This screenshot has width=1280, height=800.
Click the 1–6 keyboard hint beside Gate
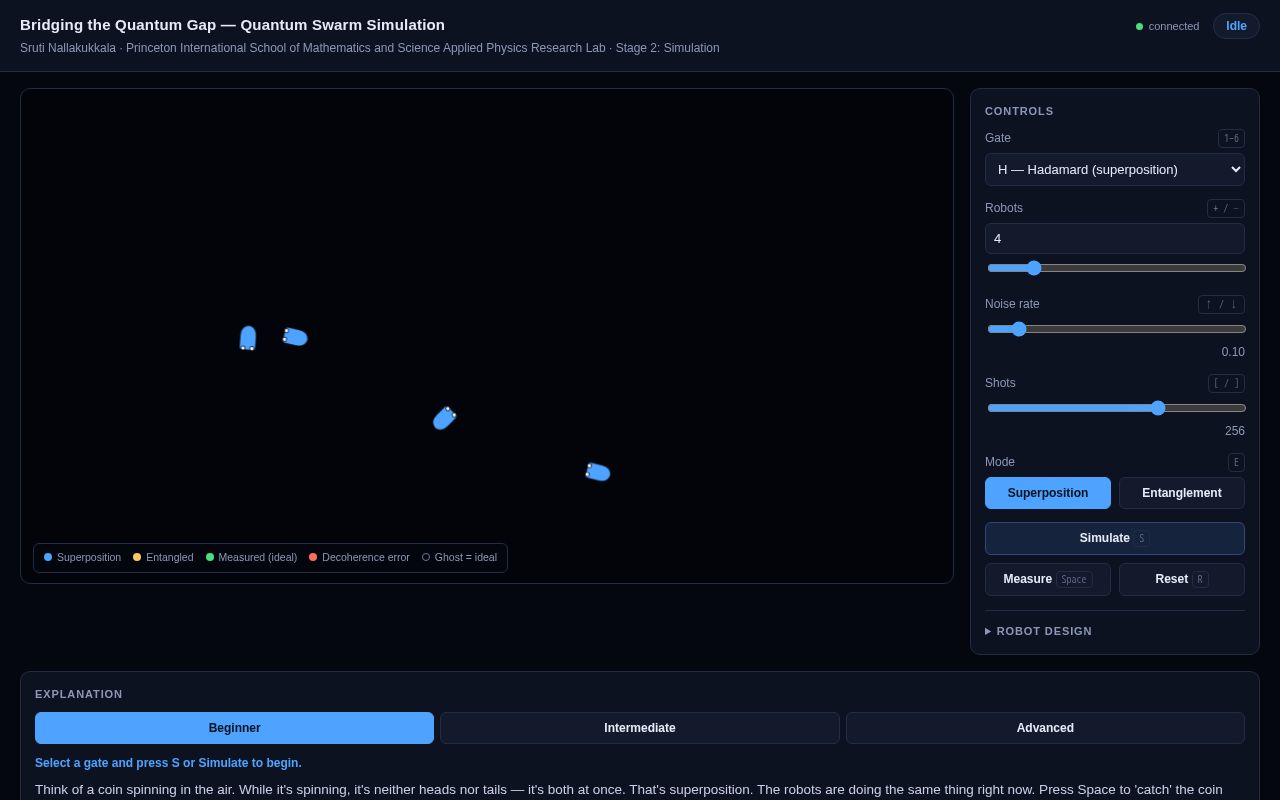click(1231, 139)
